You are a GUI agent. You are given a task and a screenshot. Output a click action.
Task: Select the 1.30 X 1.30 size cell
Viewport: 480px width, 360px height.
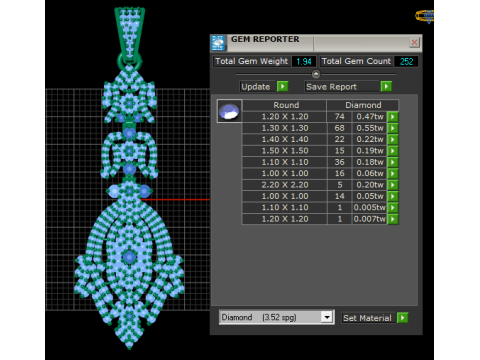[284, 128]
